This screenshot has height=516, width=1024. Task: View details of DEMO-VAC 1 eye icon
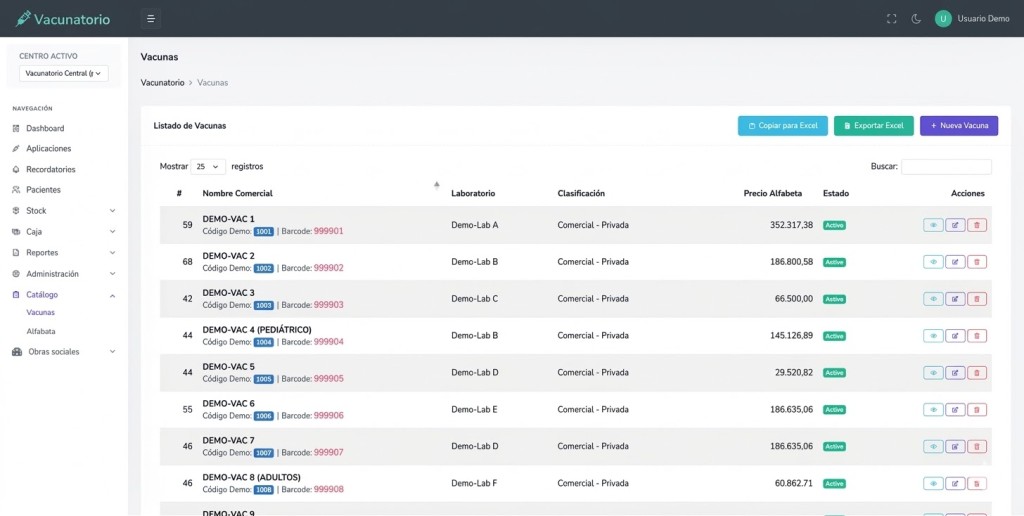pyautogui.click(x=933, y=225)
